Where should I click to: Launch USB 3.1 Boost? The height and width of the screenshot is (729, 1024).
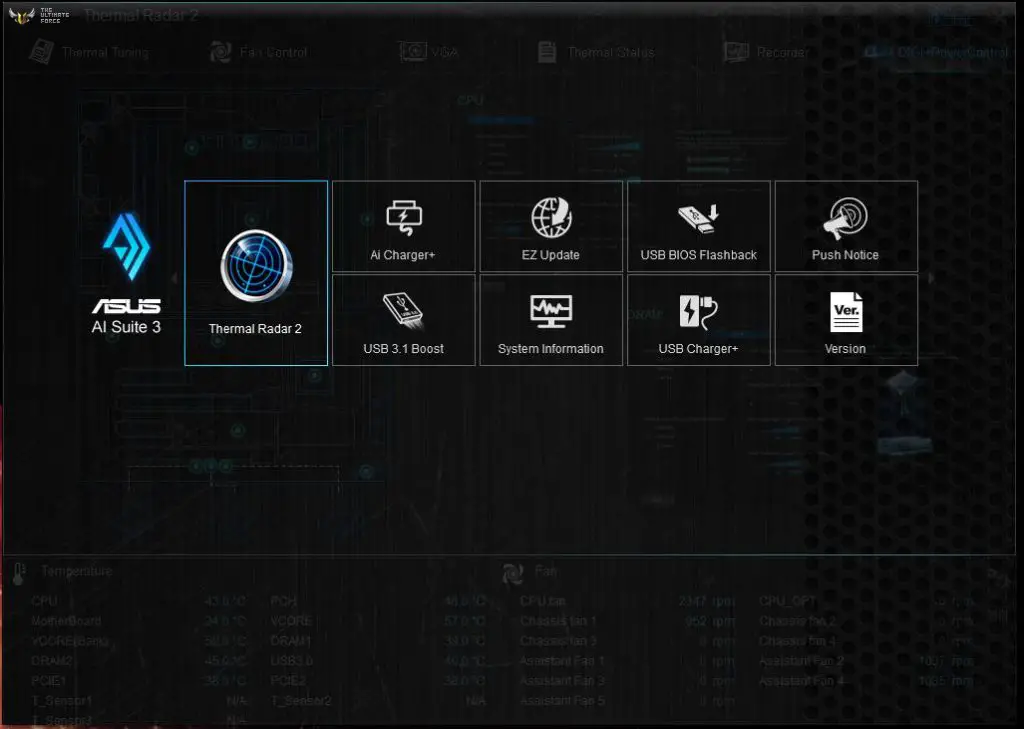tap(404, 320)
